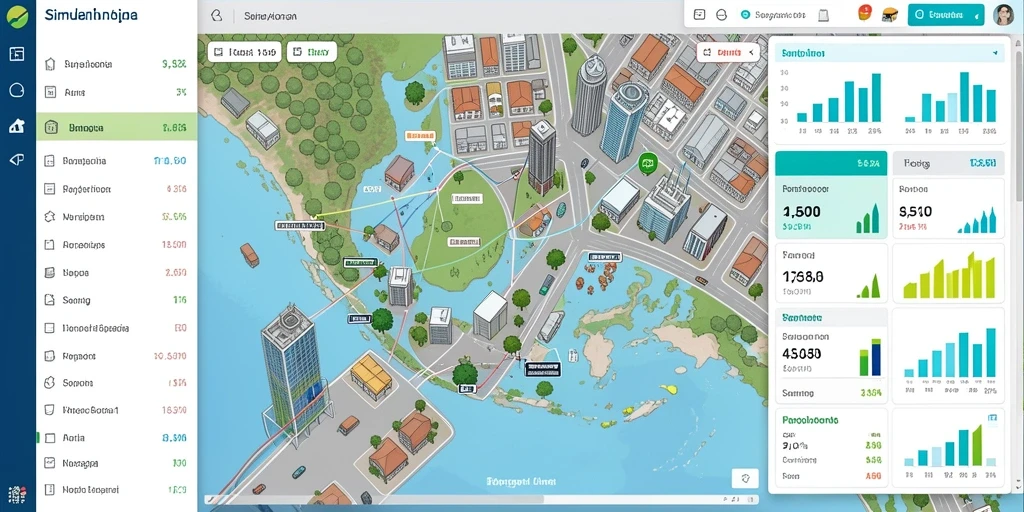Select the tag icon in the left rail
The image size is (1024, 512).
pyautogui.click(x=17, y=160)
